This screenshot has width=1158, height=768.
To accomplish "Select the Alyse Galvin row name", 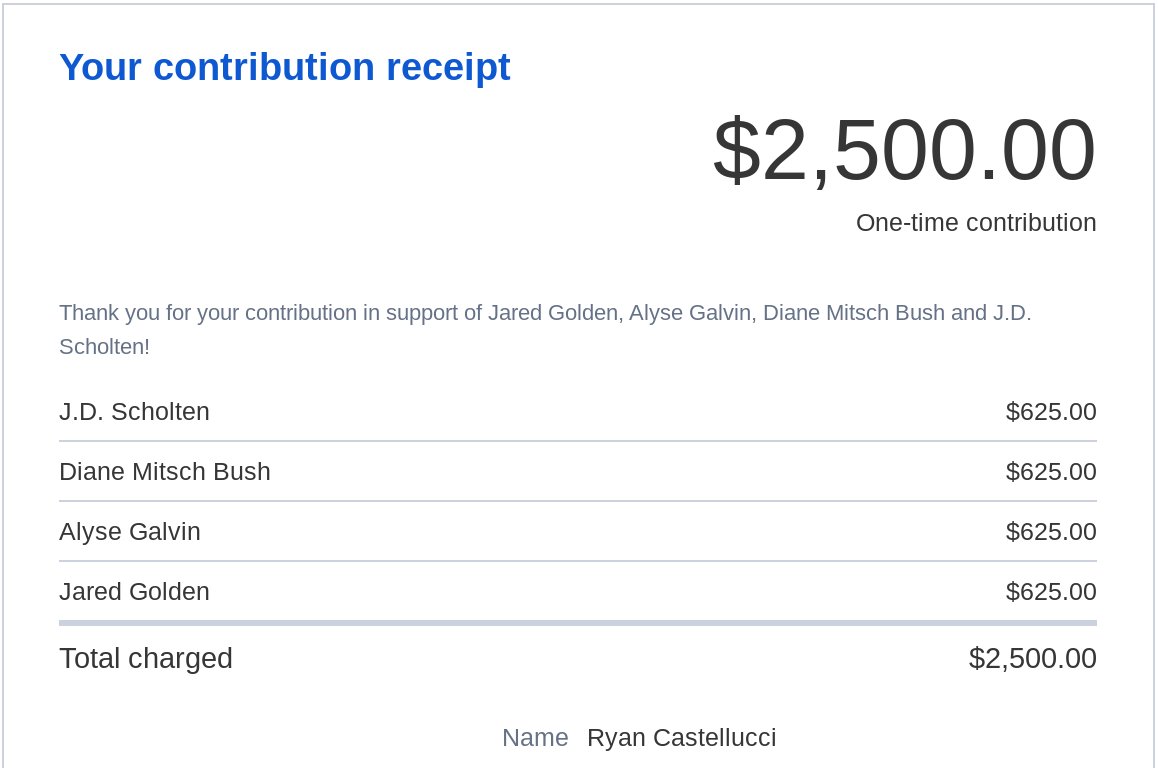I will click(x=130, y=532).
